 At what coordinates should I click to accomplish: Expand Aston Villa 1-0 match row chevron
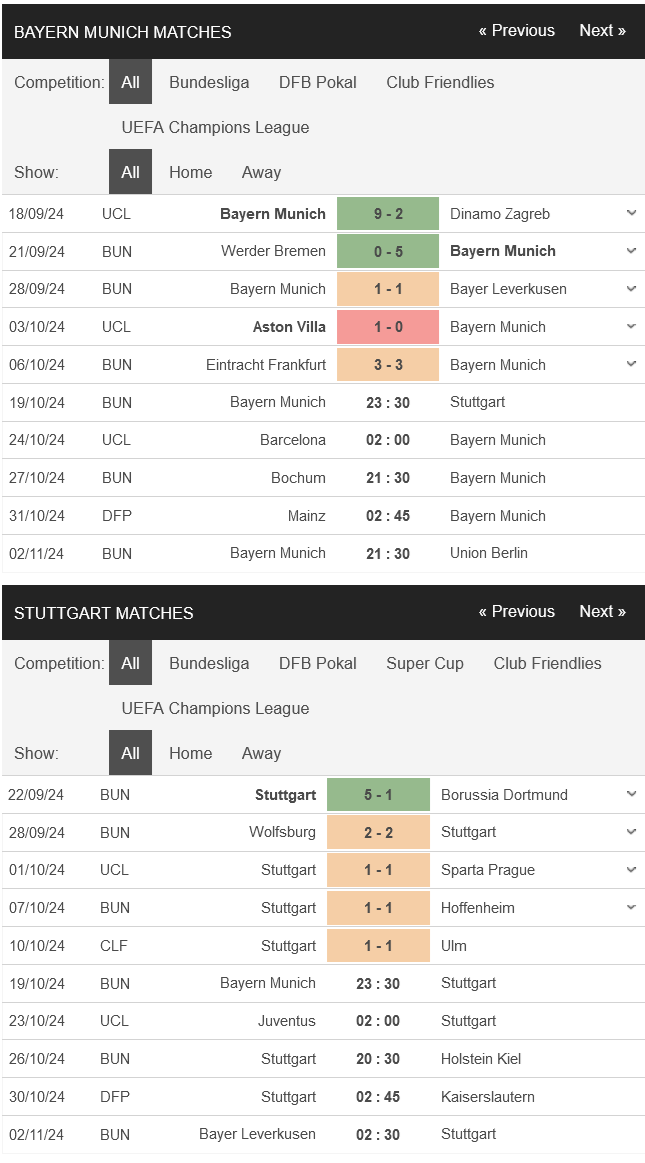631,326
